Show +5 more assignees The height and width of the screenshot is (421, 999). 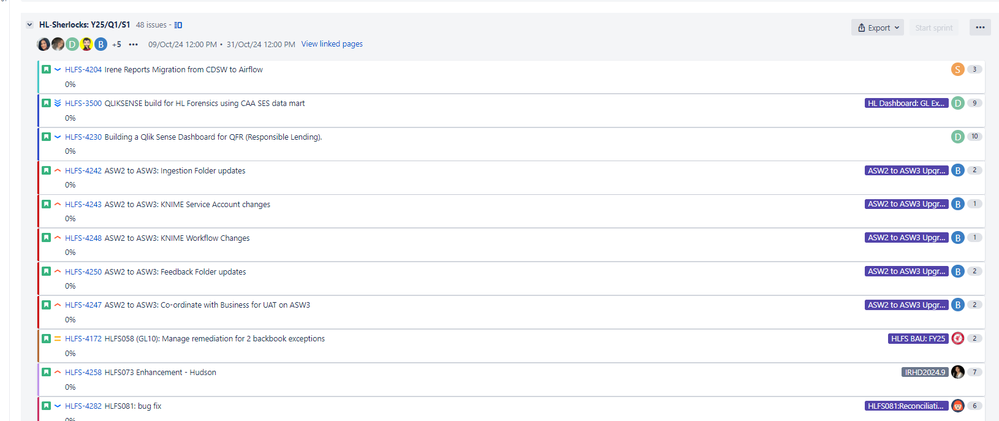(117, 45)
